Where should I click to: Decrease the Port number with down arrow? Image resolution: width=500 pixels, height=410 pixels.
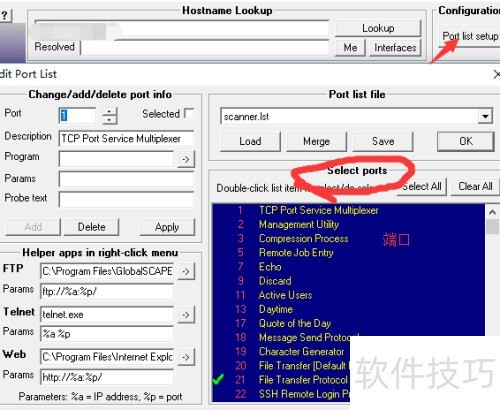tap(109, 120)
